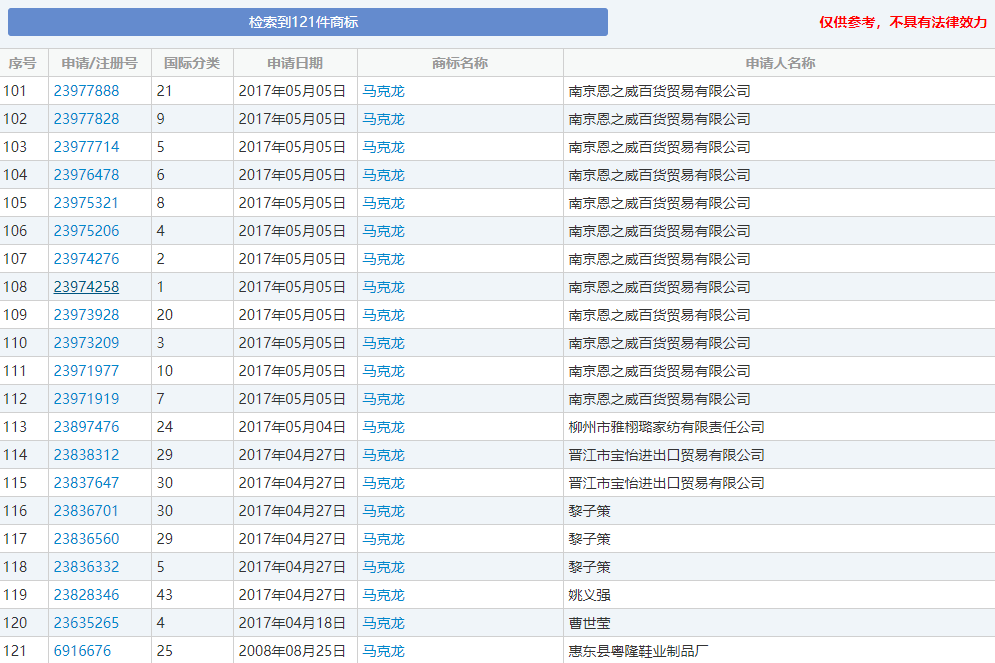Click applicant 柳州市雅栩璐家纺有限责任公司
Image resolution: width=995 pixels, height=663 pixels.
(x=666, y=426)
